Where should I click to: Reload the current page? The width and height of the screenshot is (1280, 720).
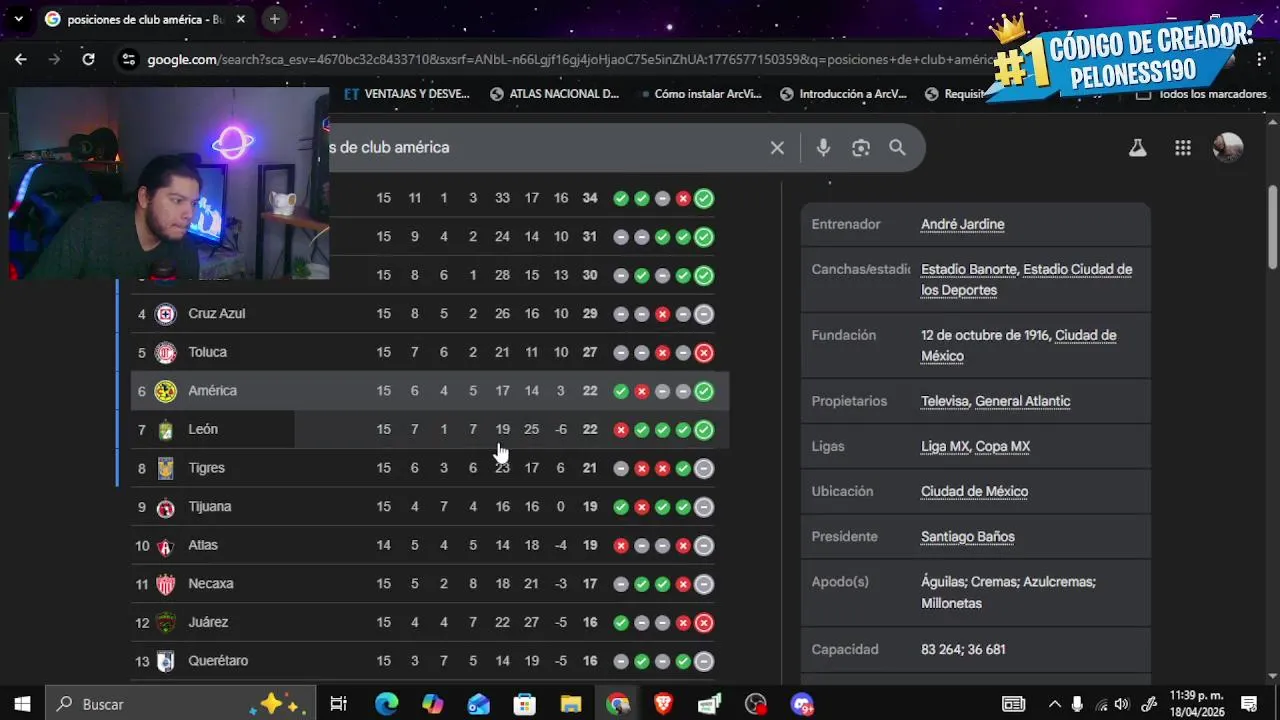88,59
